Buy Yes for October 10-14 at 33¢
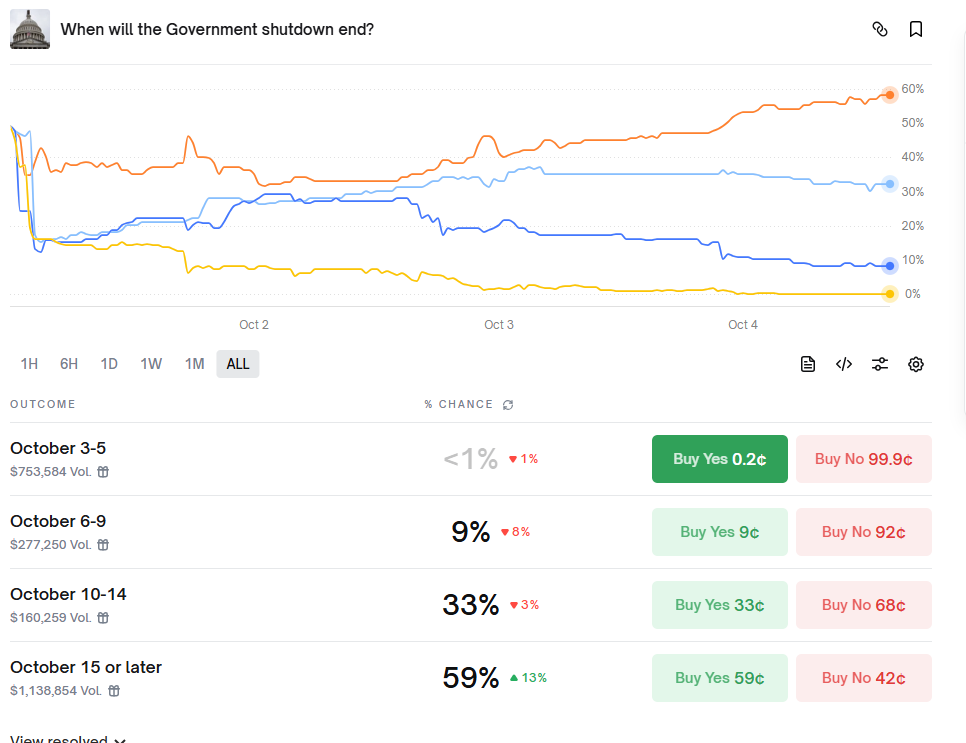This screenshot has height=743, width=966. pos(719,605)
